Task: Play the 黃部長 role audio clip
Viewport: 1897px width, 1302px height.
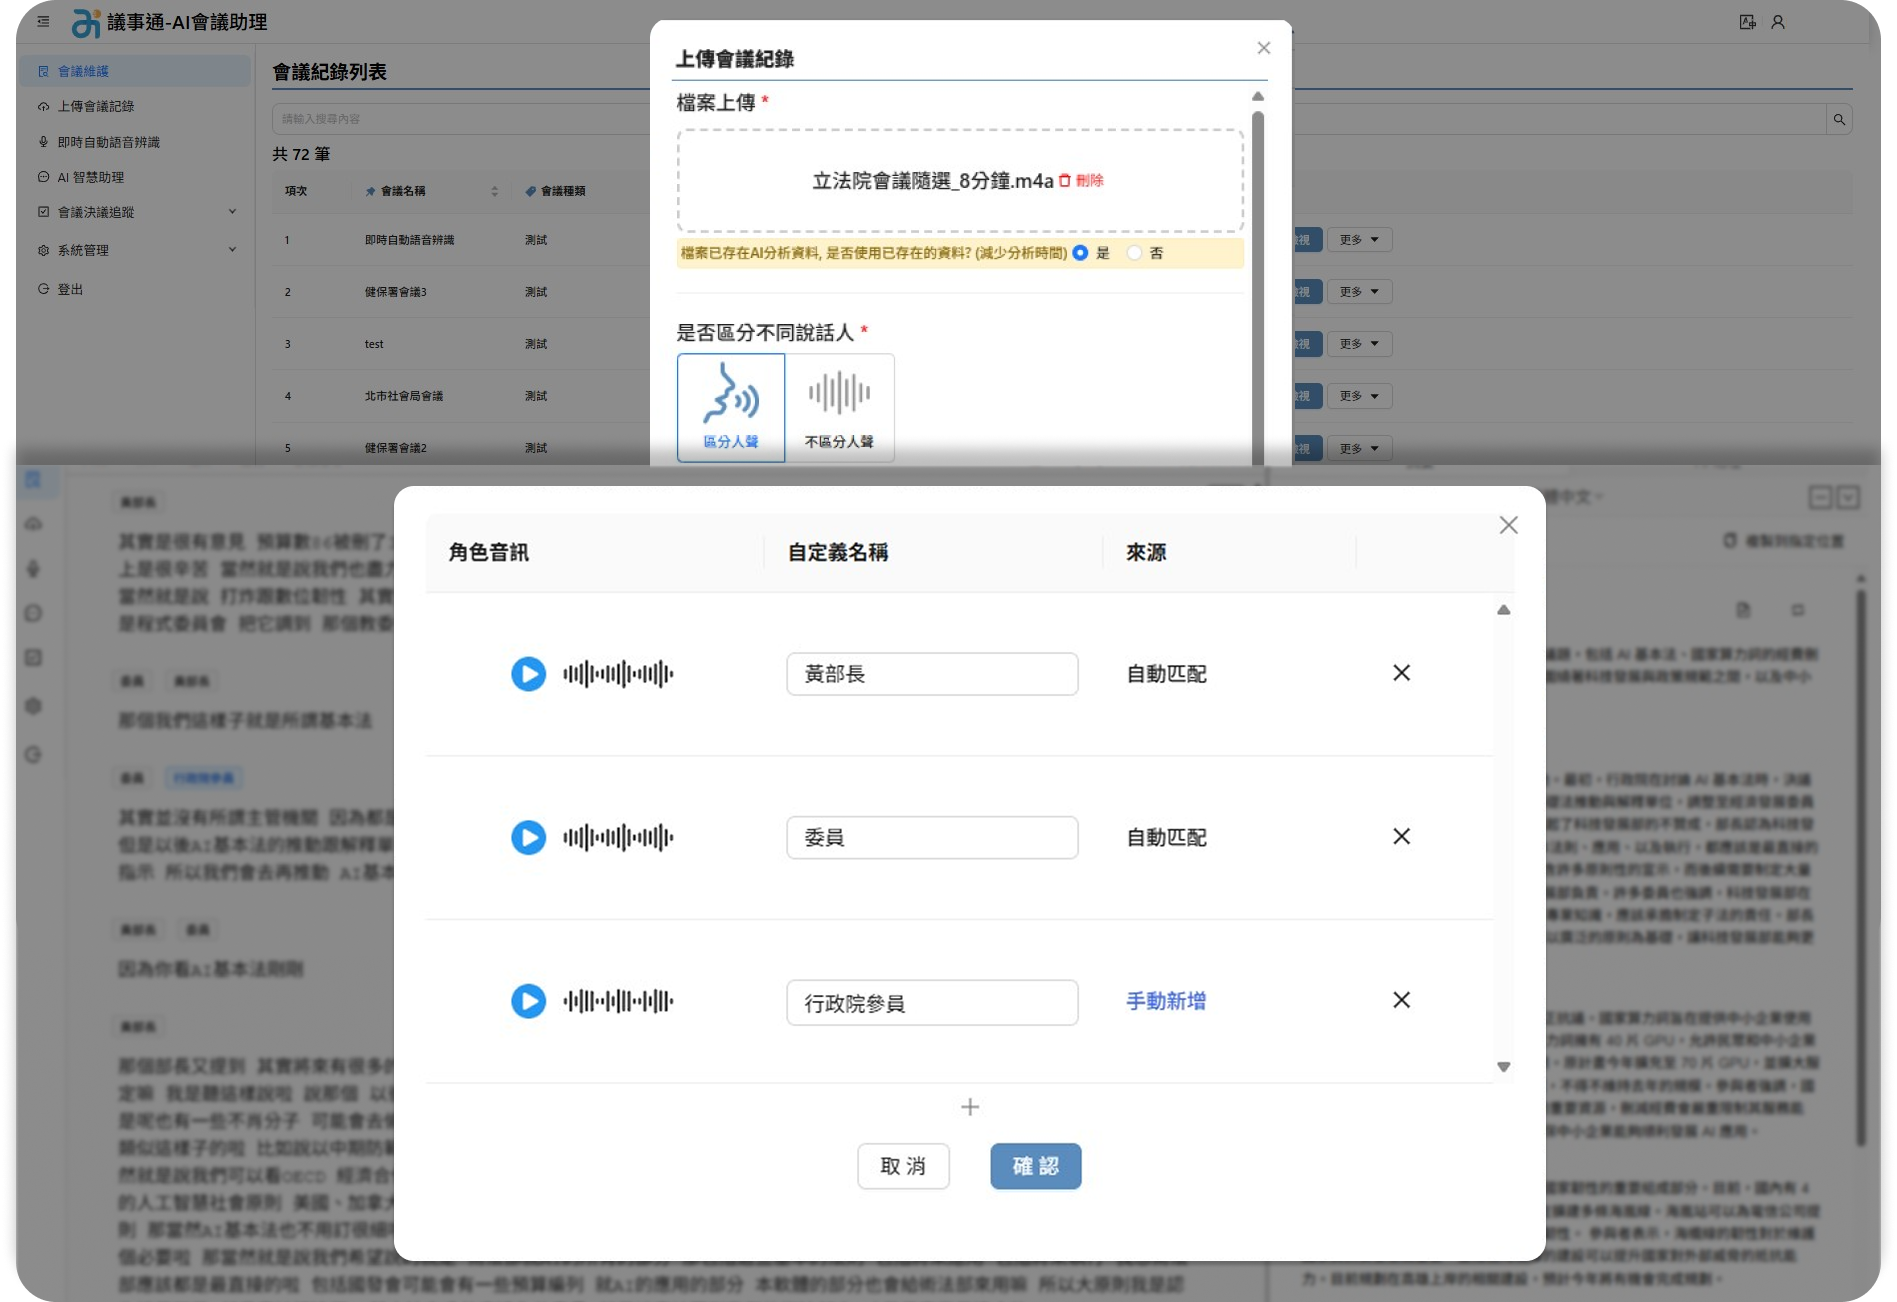Action: [x=528, y=674]
